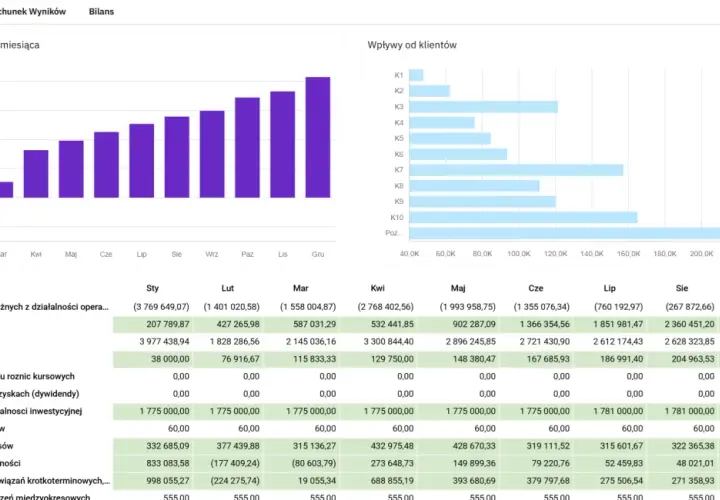Select cell value 998 055,27
The width and height of the screenshot is (720, 500).
pos(168,481)
